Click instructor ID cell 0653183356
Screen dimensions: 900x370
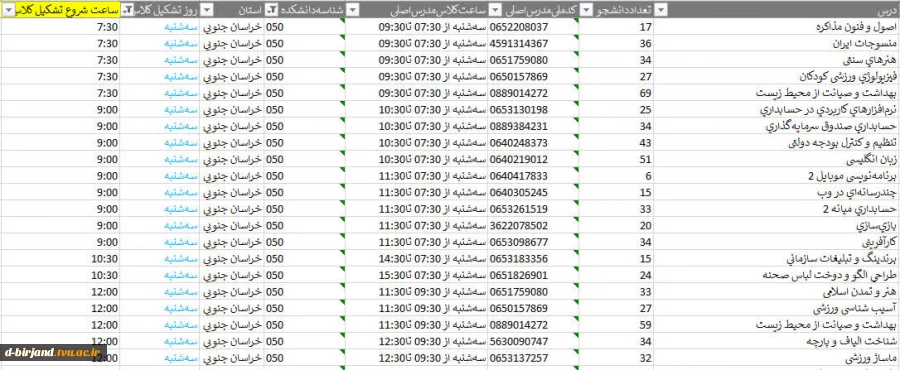(x=533, y=259)
